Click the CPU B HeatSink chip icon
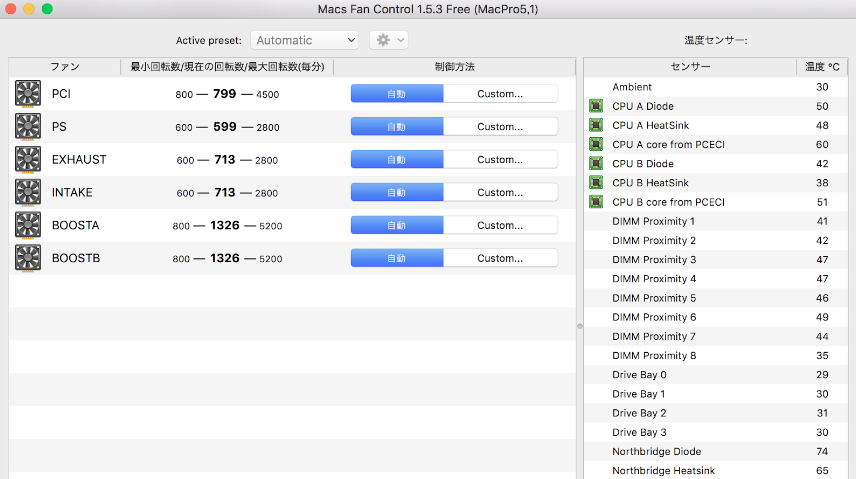 click(x=596, y=183)
